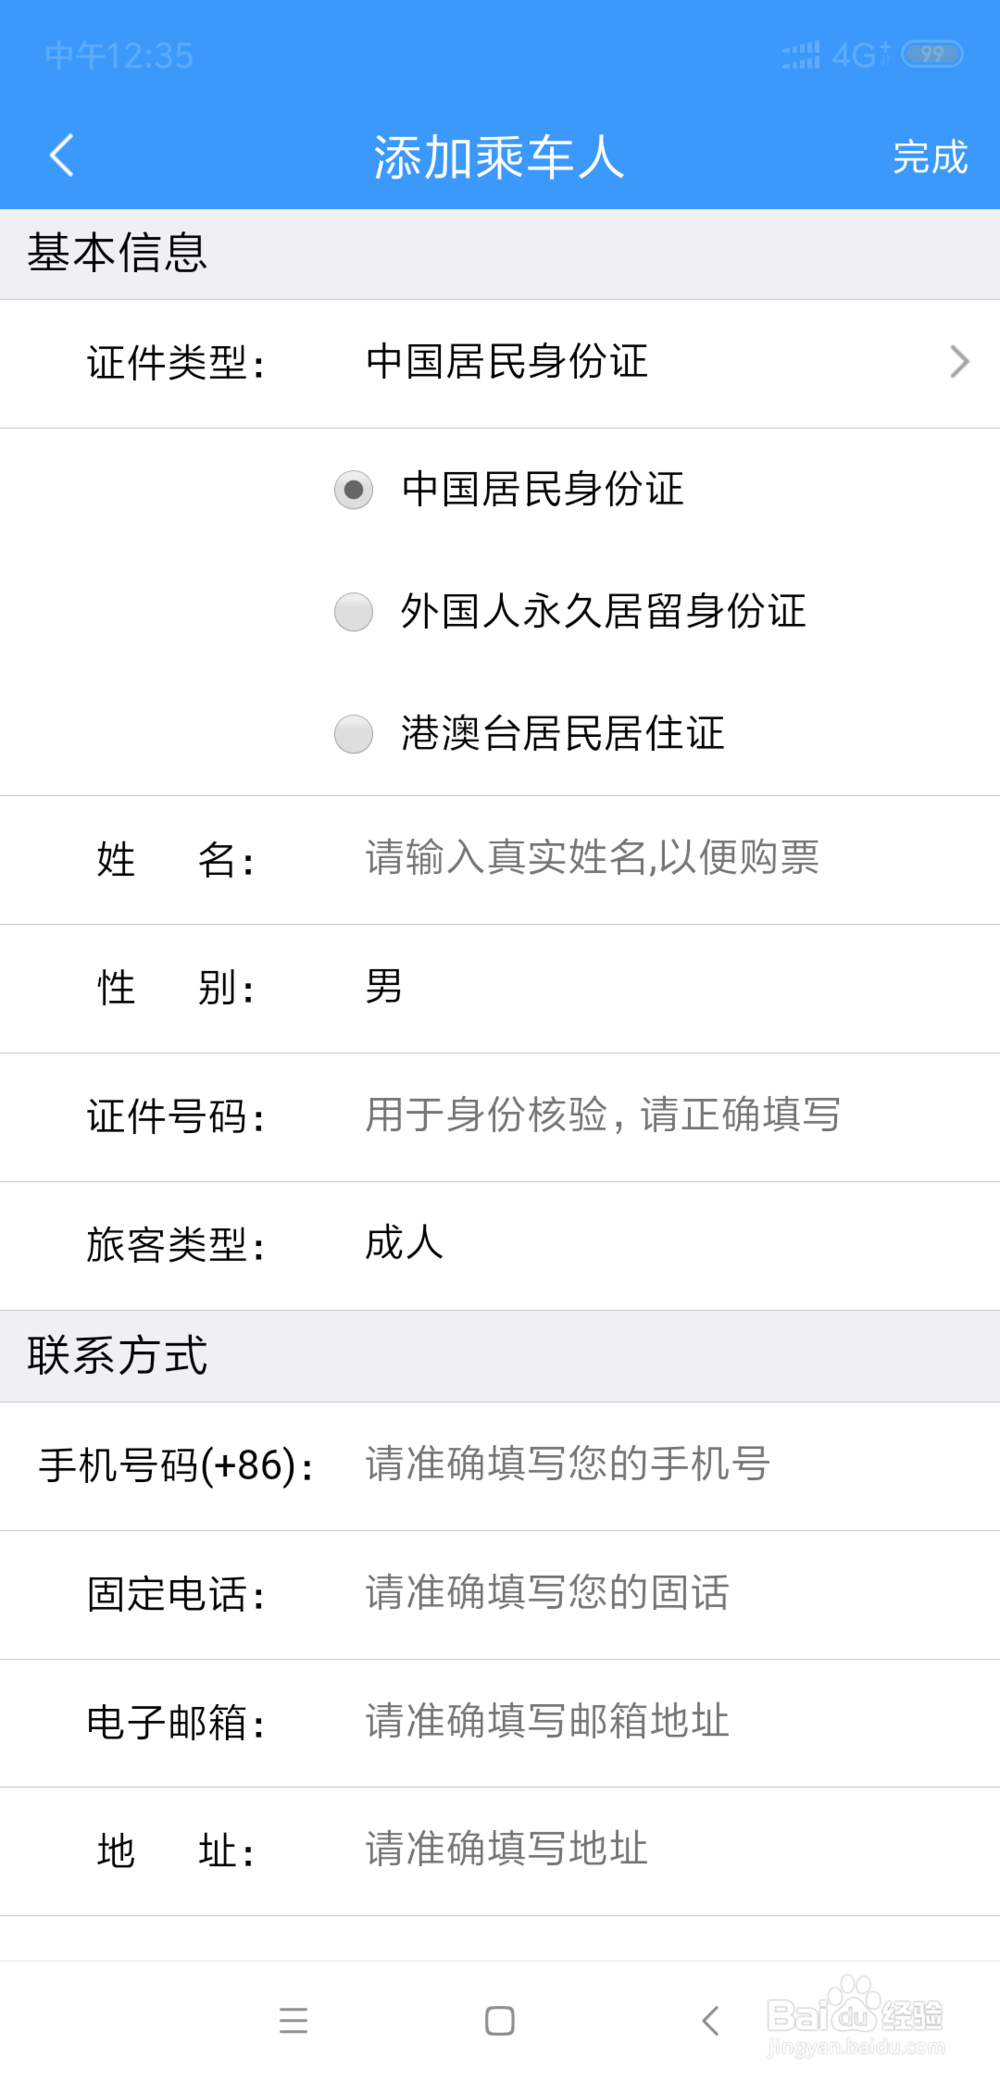The width and height of the screenshot is (1000, 2081).
Task: Pick 港澳台居民居住证 radio option
Action: [x=354, y=734]
